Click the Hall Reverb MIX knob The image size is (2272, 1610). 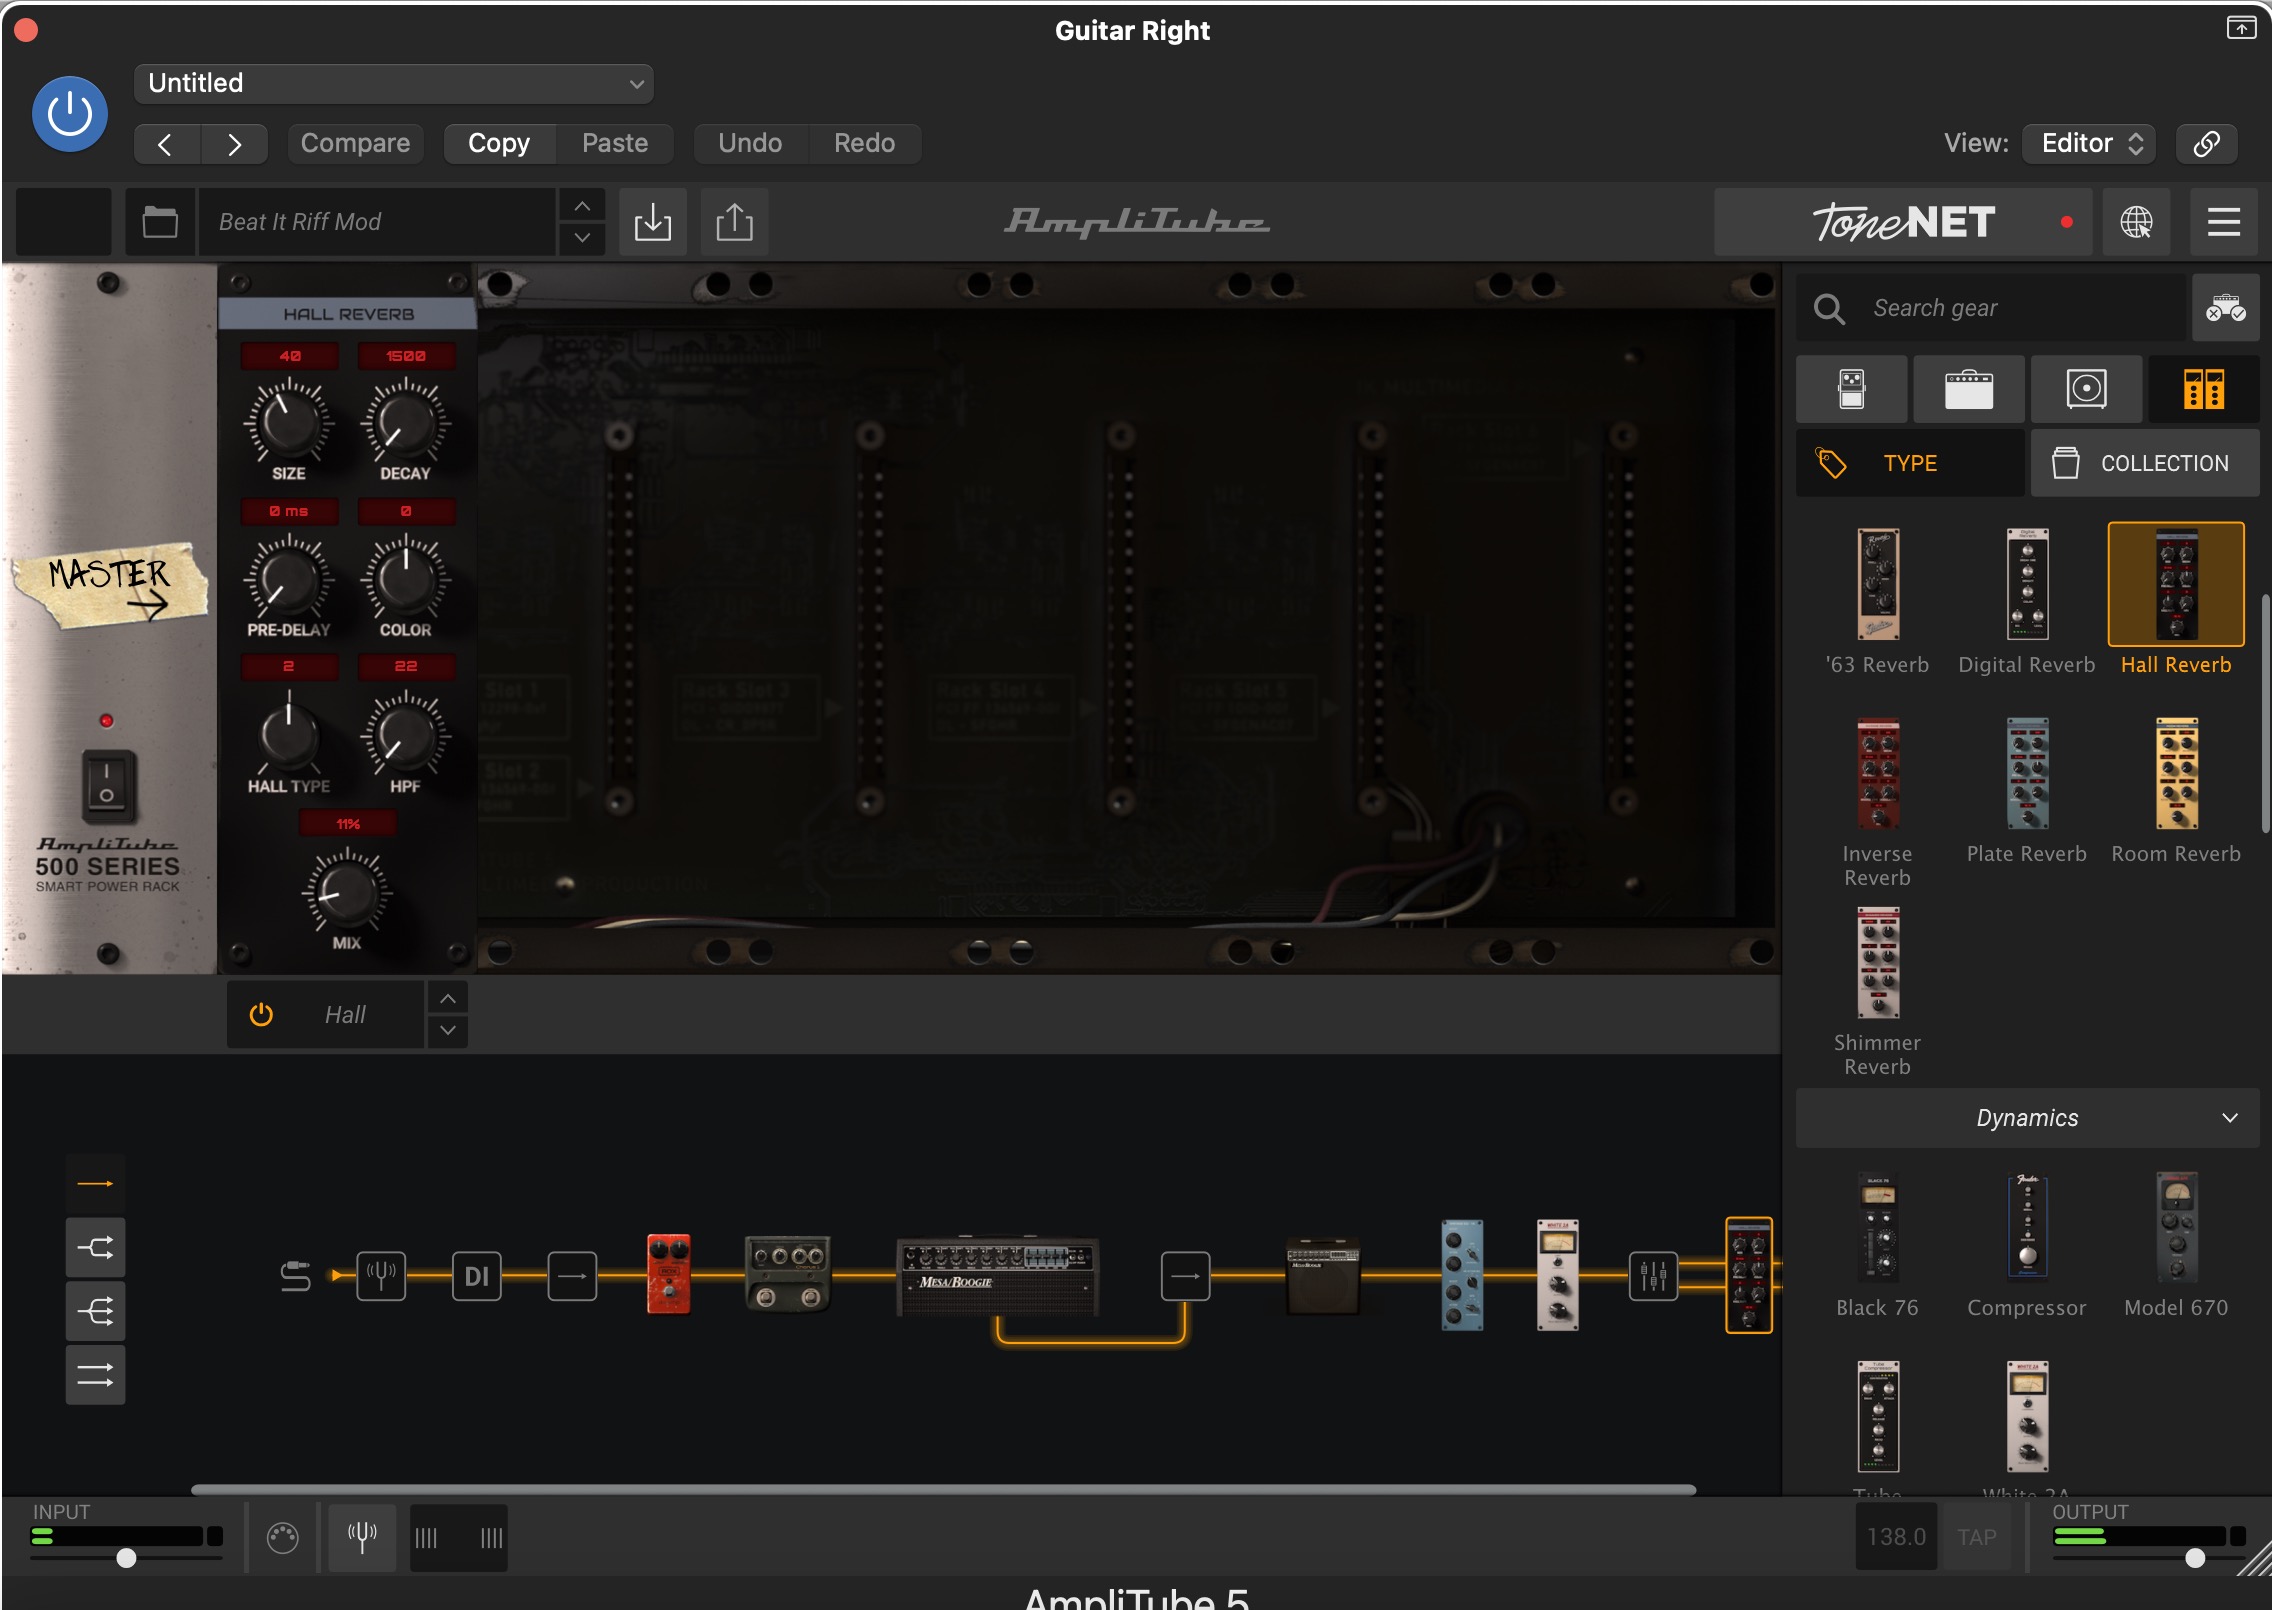[346, 893]
